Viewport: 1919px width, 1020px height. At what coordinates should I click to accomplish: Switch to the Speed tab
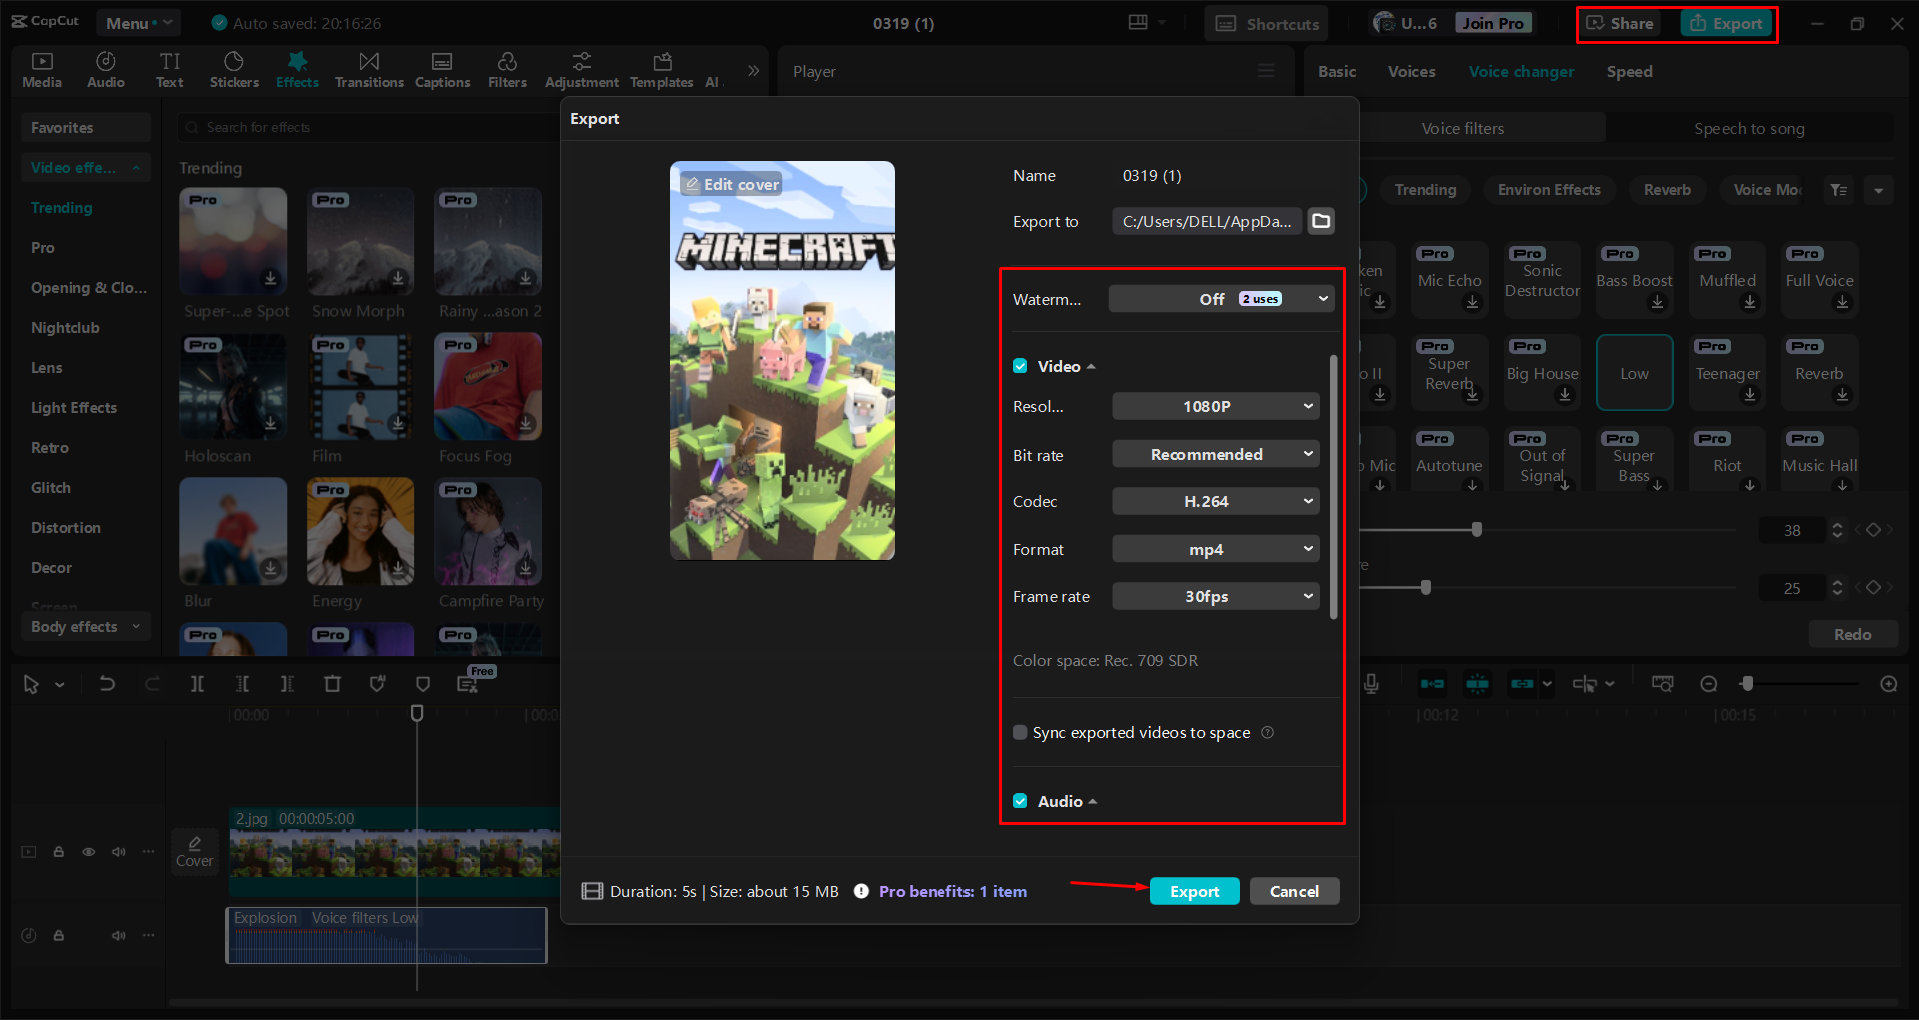pyautogui.click(x=1628, y=71)
